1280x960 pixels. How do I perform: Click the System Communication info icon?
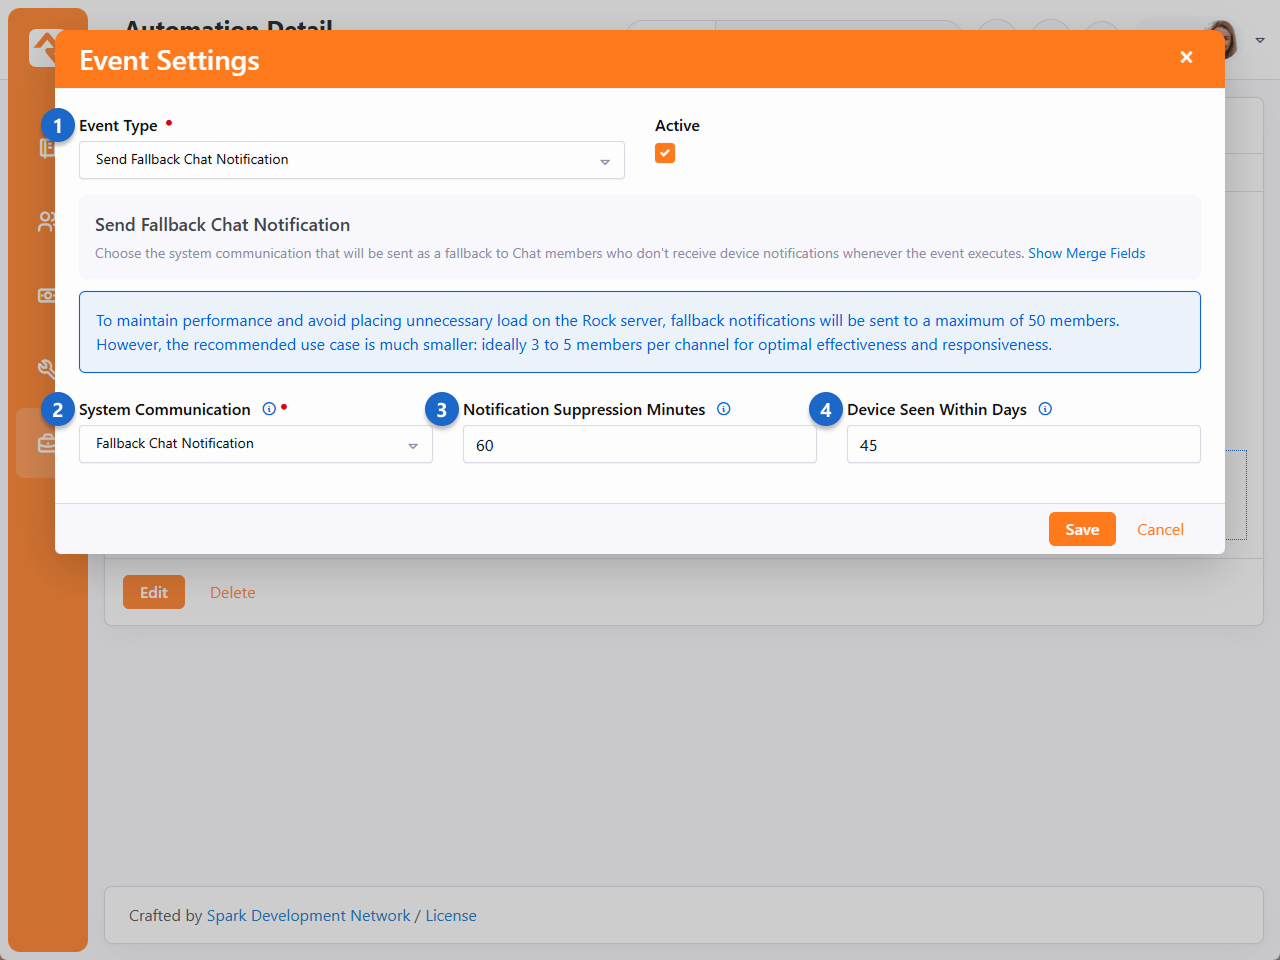[x=268, y=409]
